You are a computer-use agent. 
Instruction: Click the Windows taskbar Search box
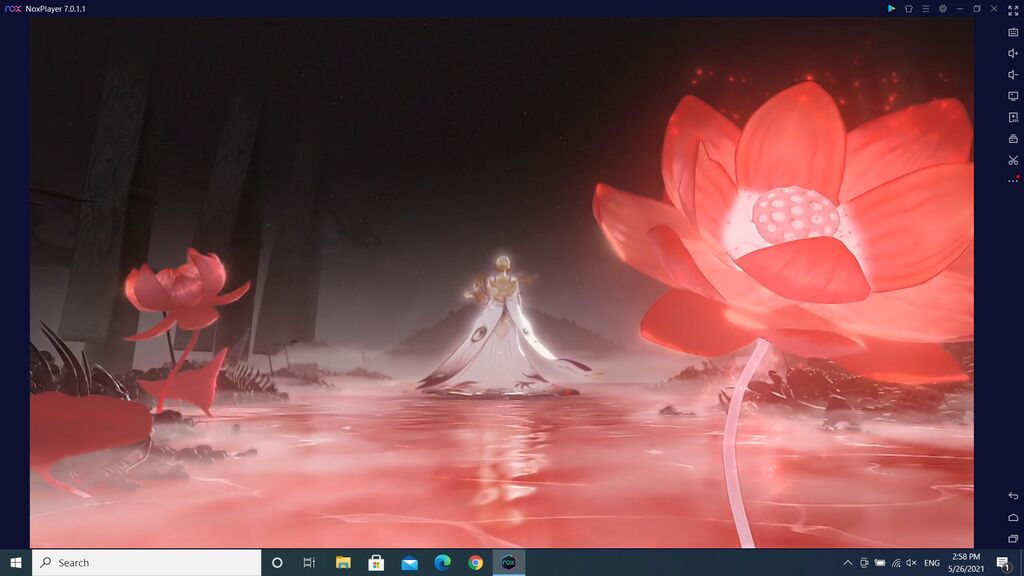tap(146, 562)
